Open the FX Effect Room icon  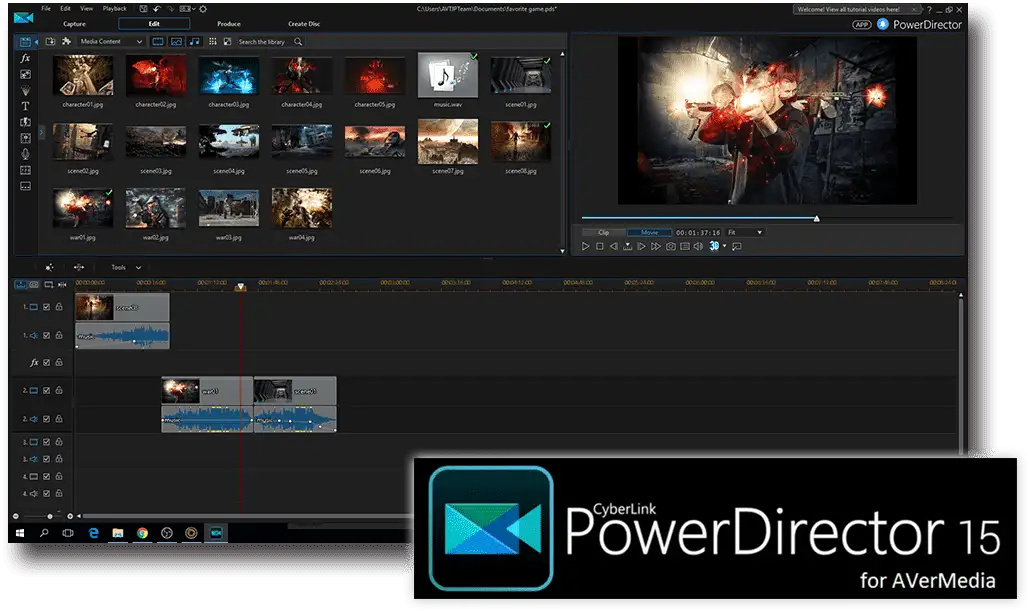click(x=25, y=58)
